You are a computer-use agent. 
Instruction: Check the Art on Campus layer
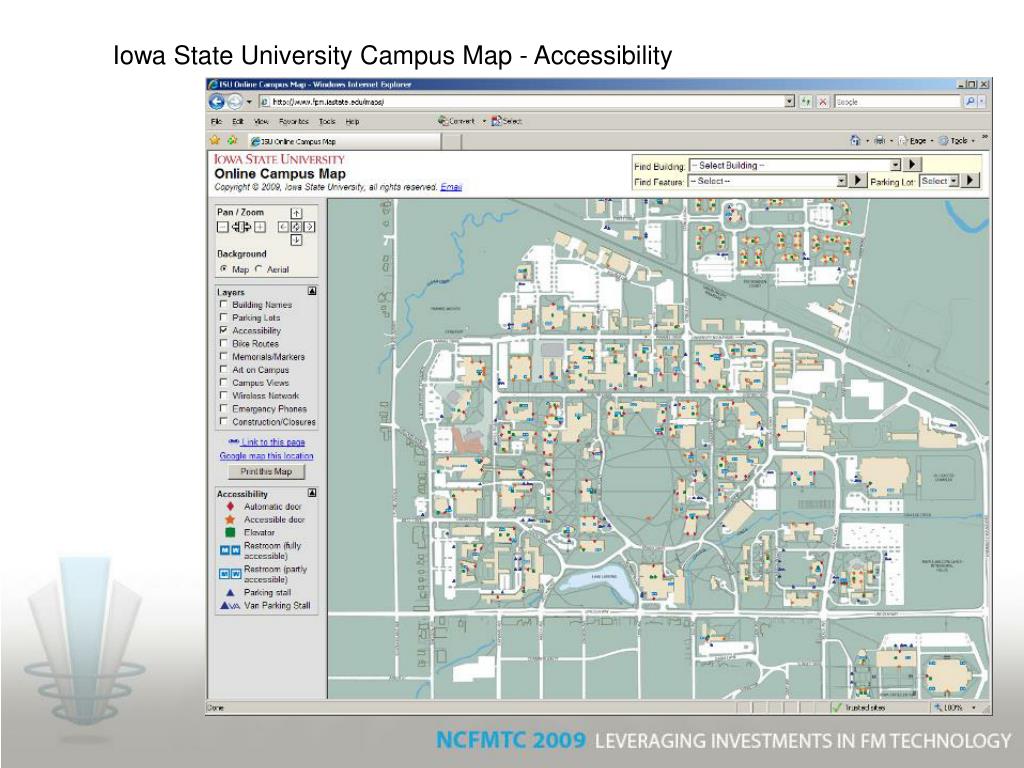click(223, 370)
